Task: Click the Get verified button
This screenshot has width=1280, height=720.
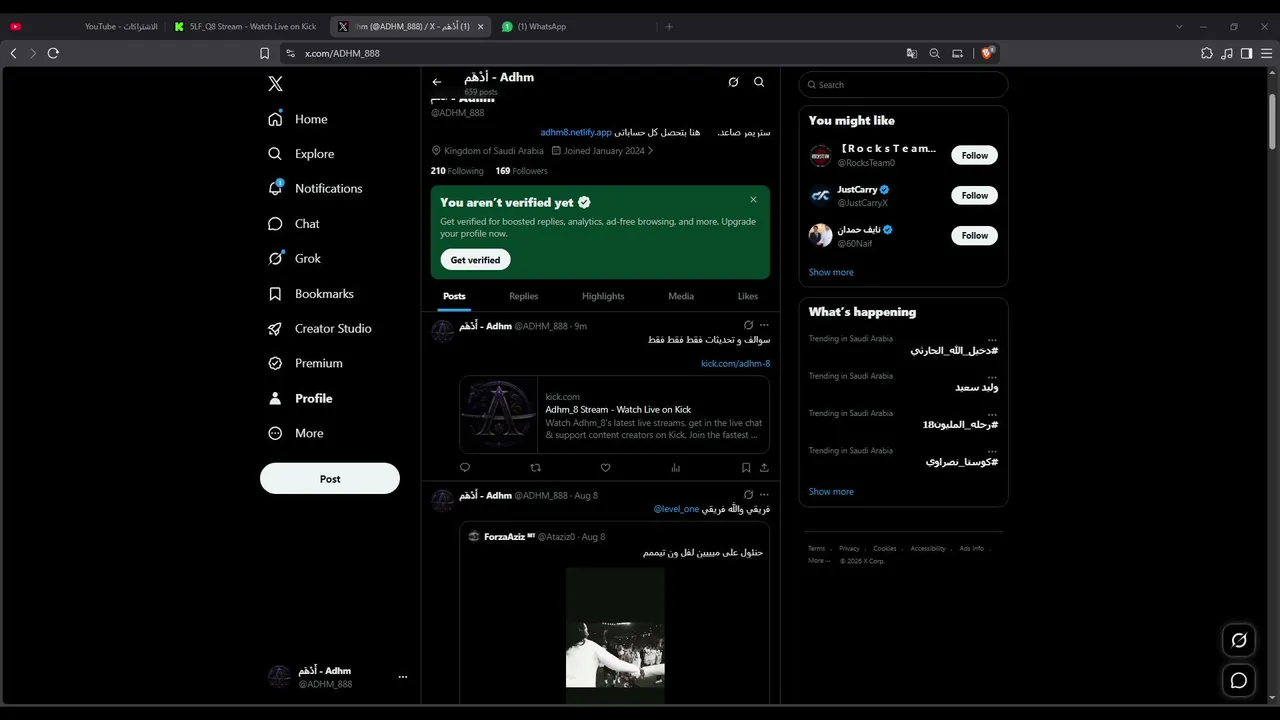Action: [476, 260]
